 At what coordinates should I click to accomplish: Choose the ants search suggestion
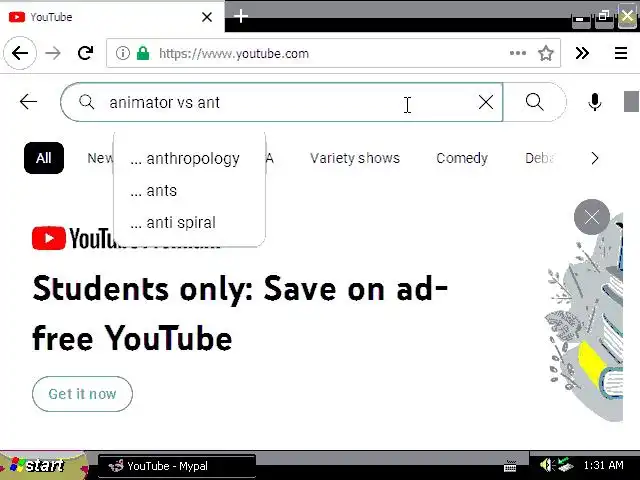click(189, 191)
